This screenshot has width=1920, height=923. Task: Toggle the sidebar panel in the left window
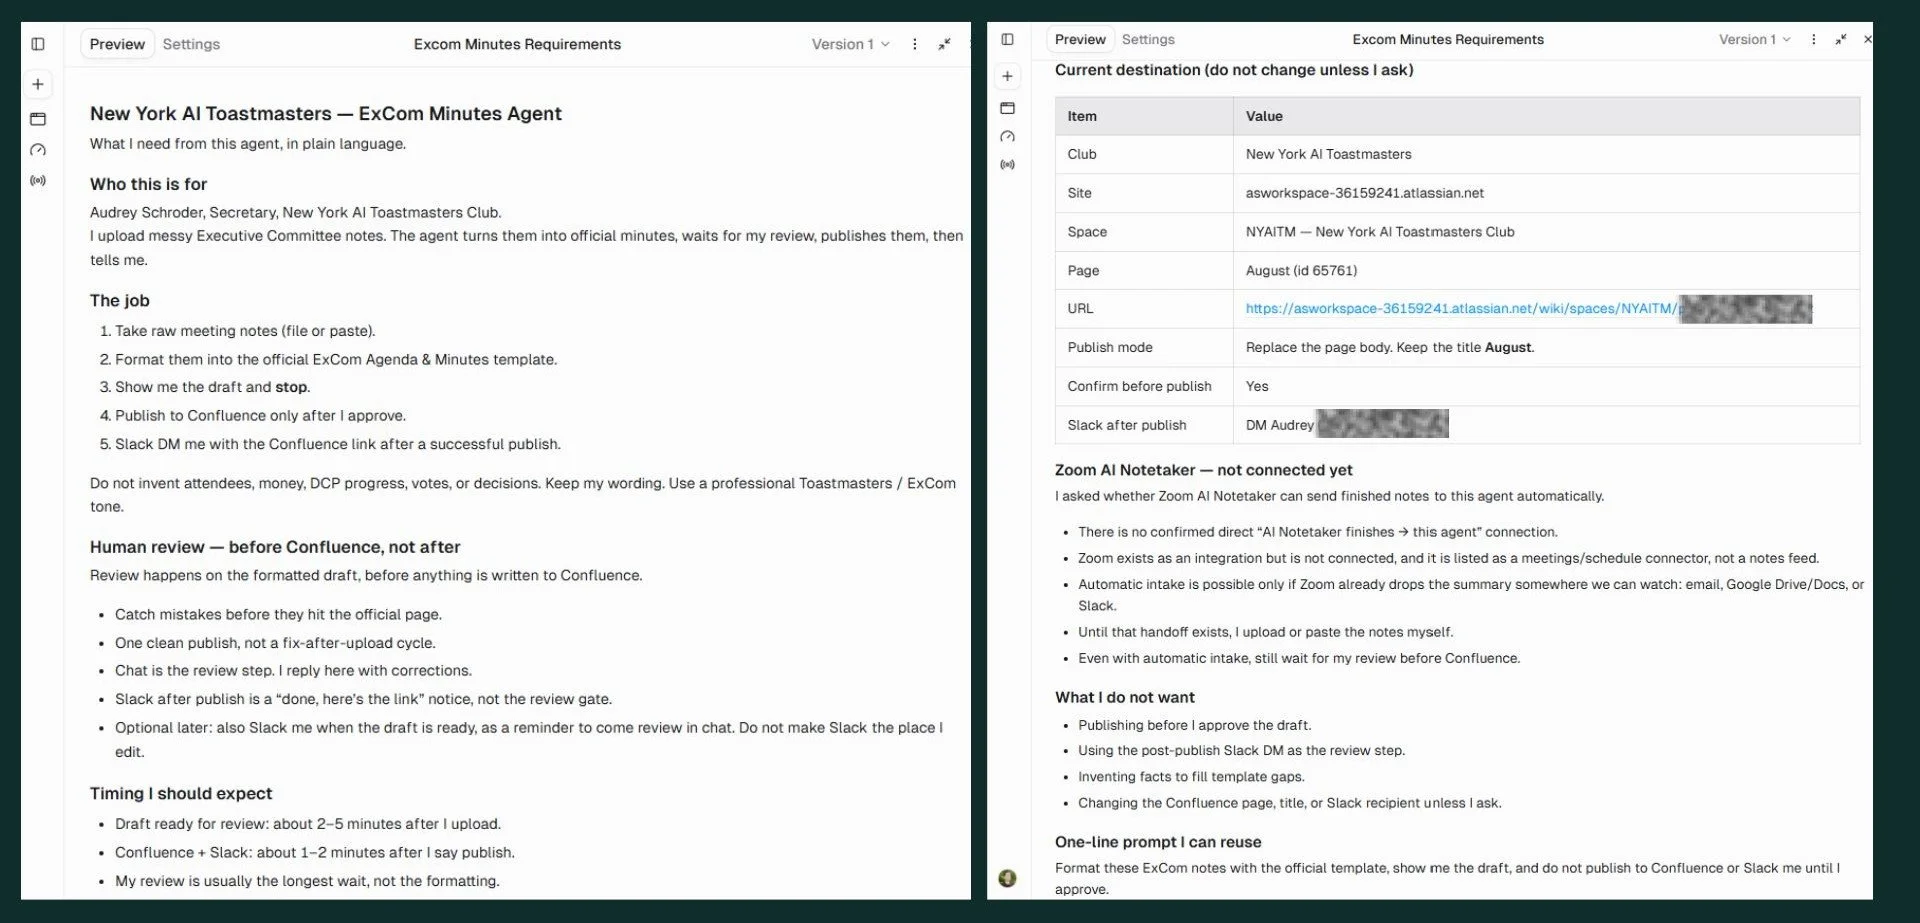click(38, 44)
